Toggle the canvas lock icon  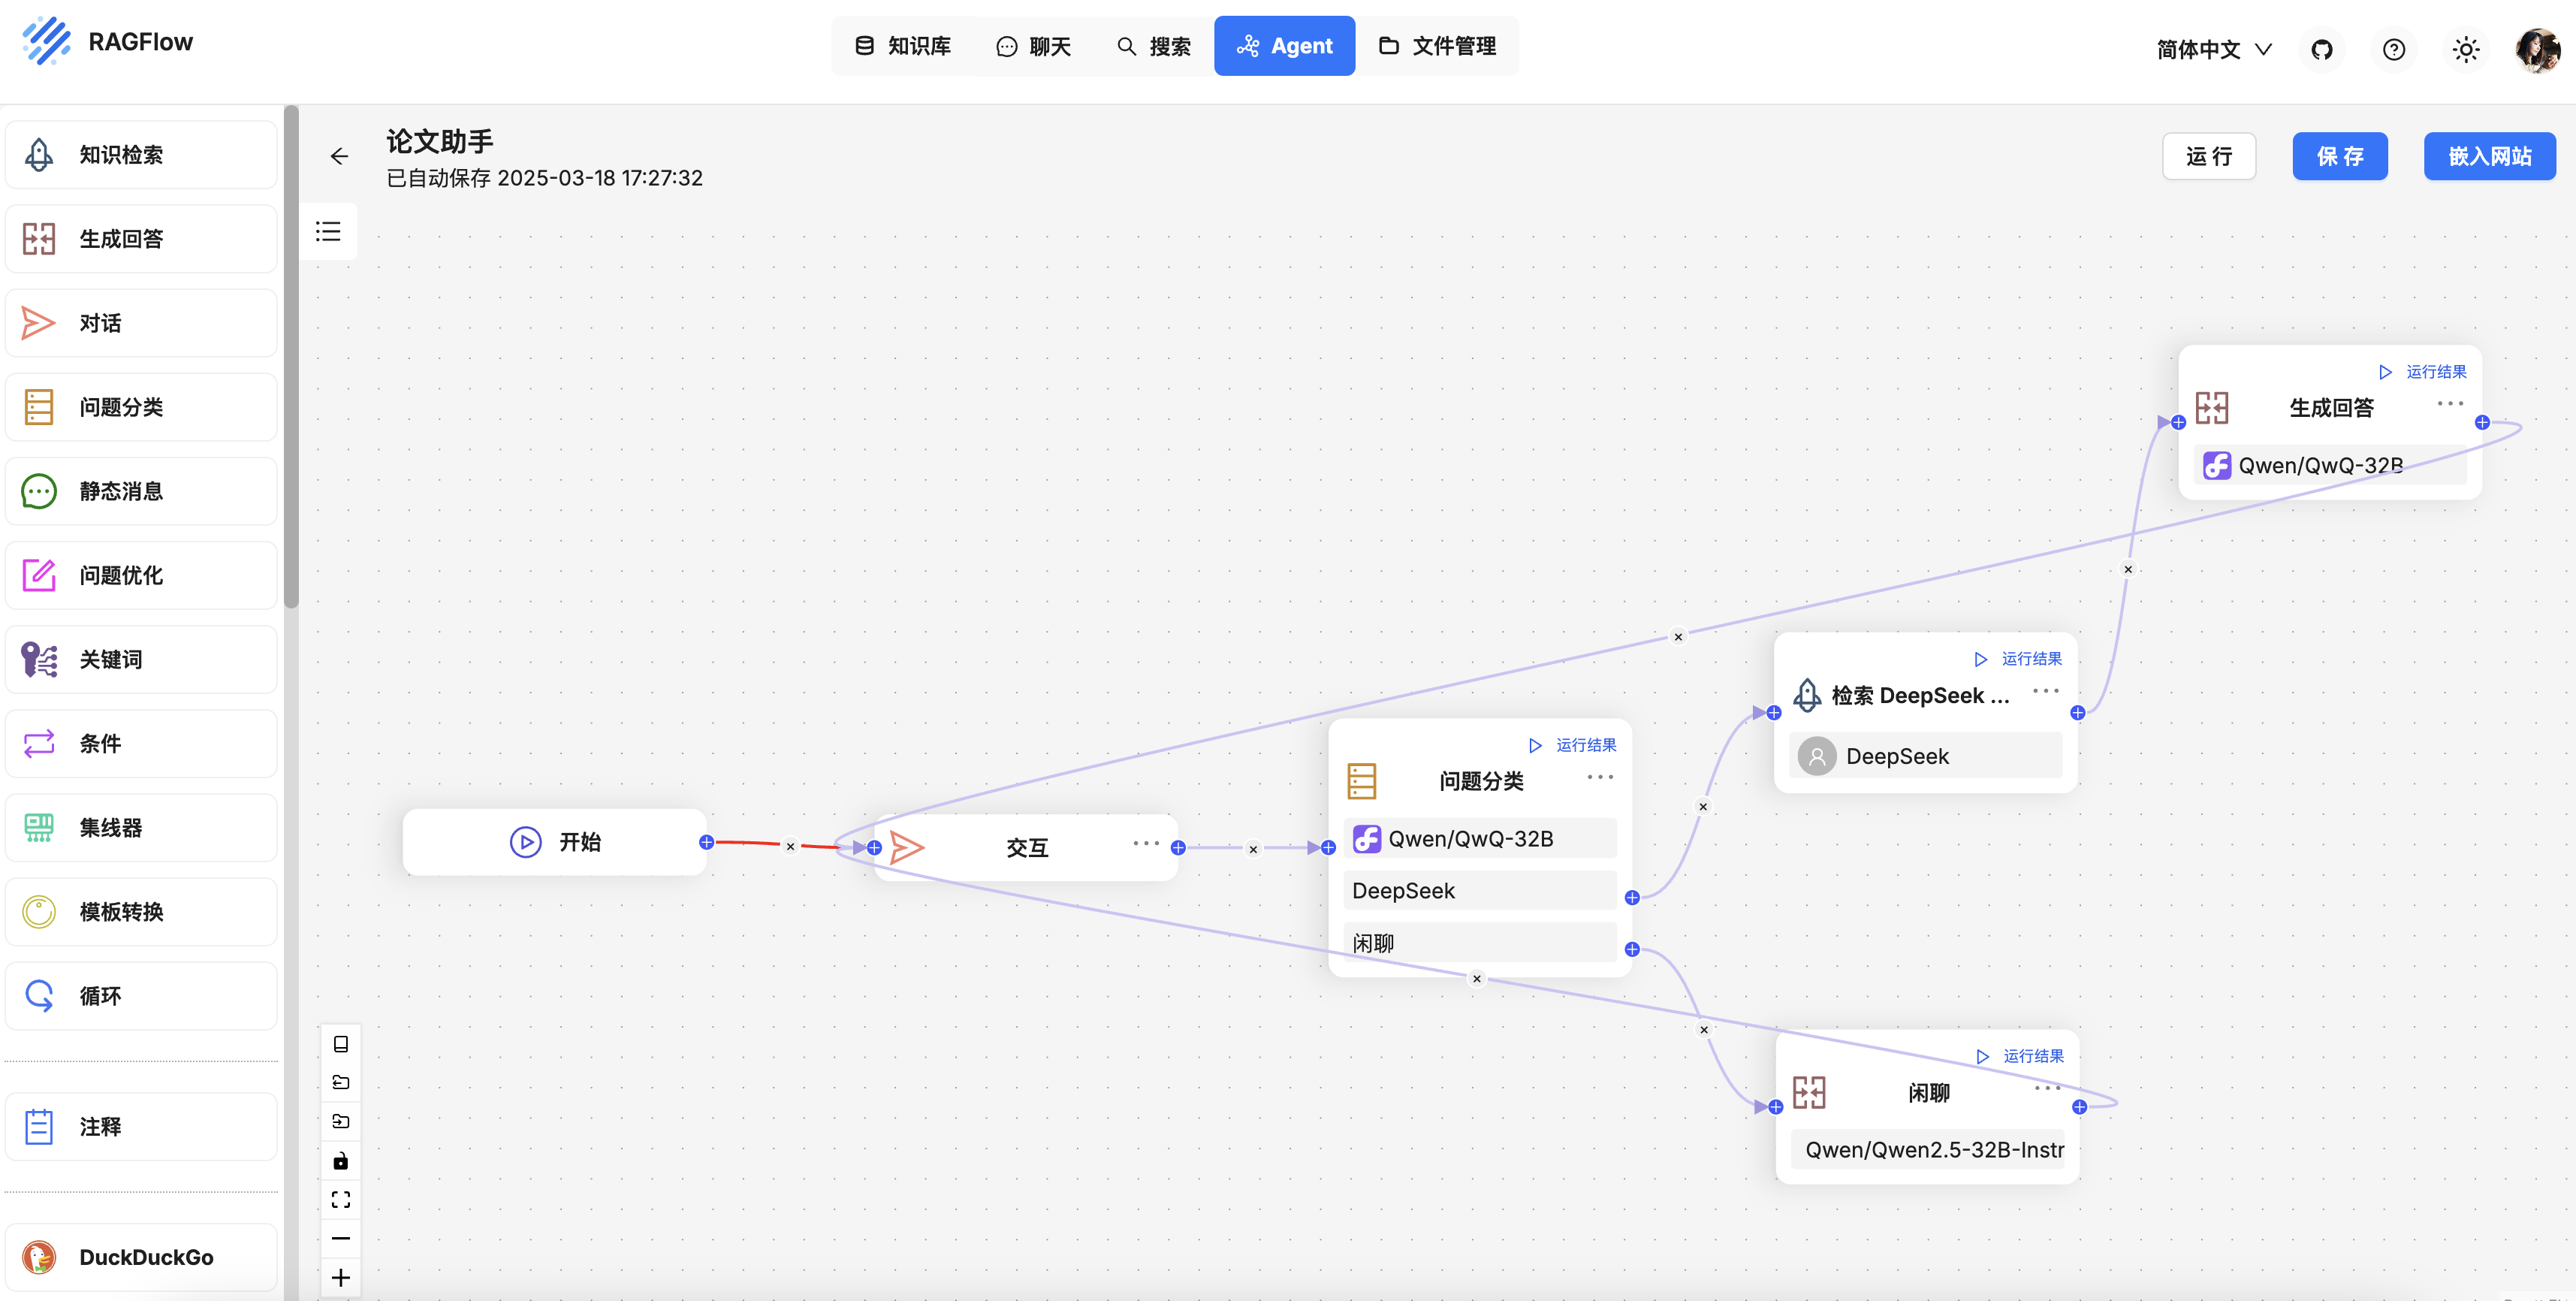pos(340,1160)
